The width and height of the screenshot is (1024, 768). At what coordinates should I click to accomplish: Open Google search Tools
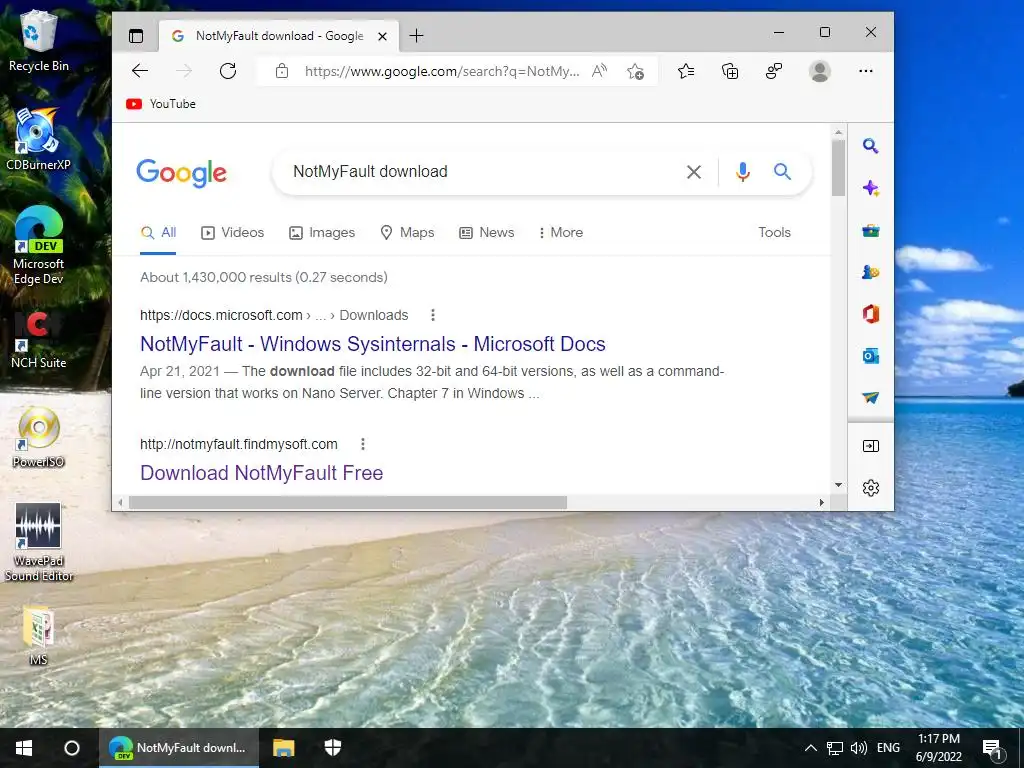[x=775, y=232]
